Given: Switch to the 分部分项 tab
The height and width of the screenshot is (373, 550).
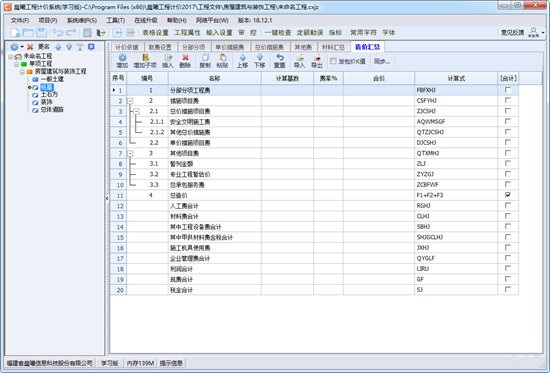Looking at the screenshot, I should click(x=194, y=47).
